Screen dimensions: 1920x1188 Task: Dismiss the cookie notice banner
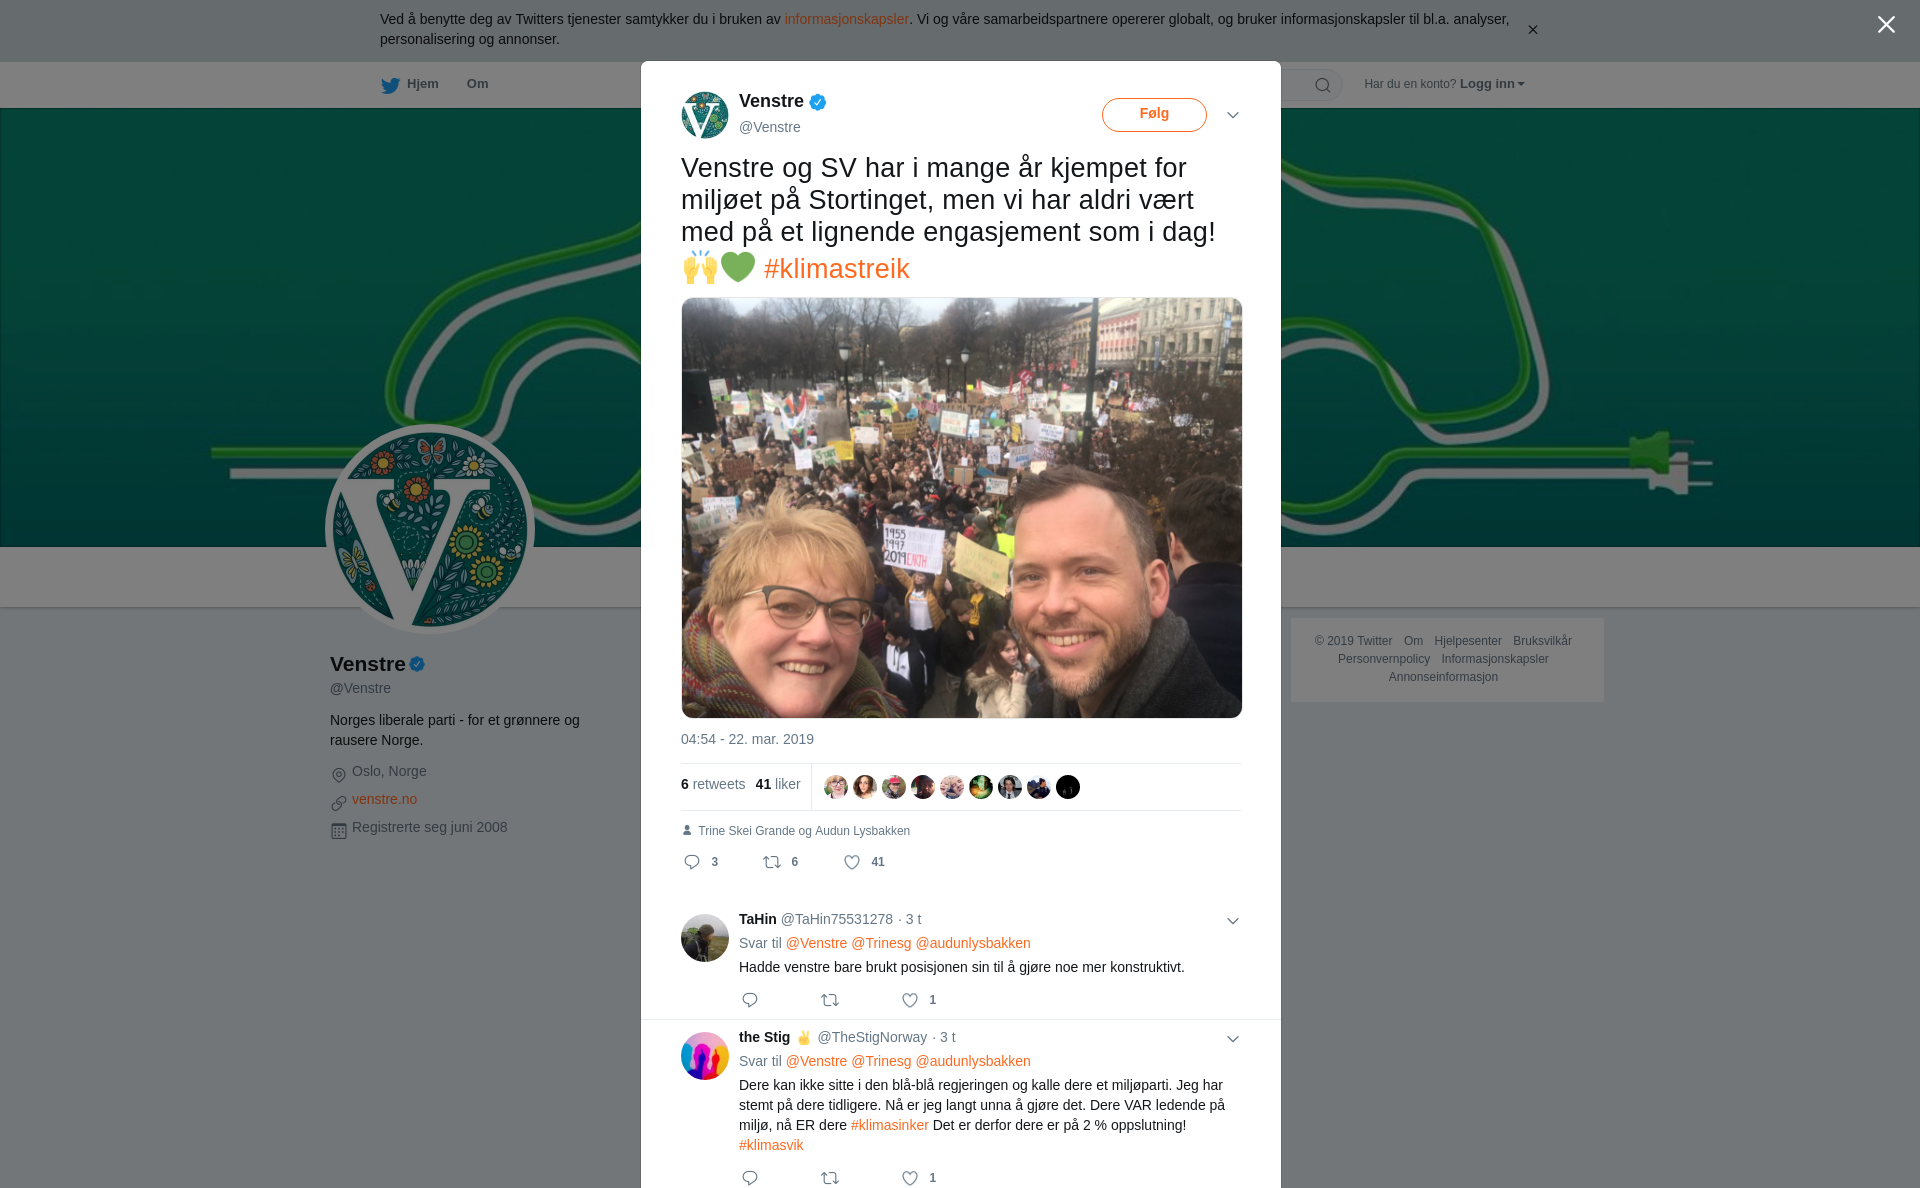click(x=1532, y=30)
